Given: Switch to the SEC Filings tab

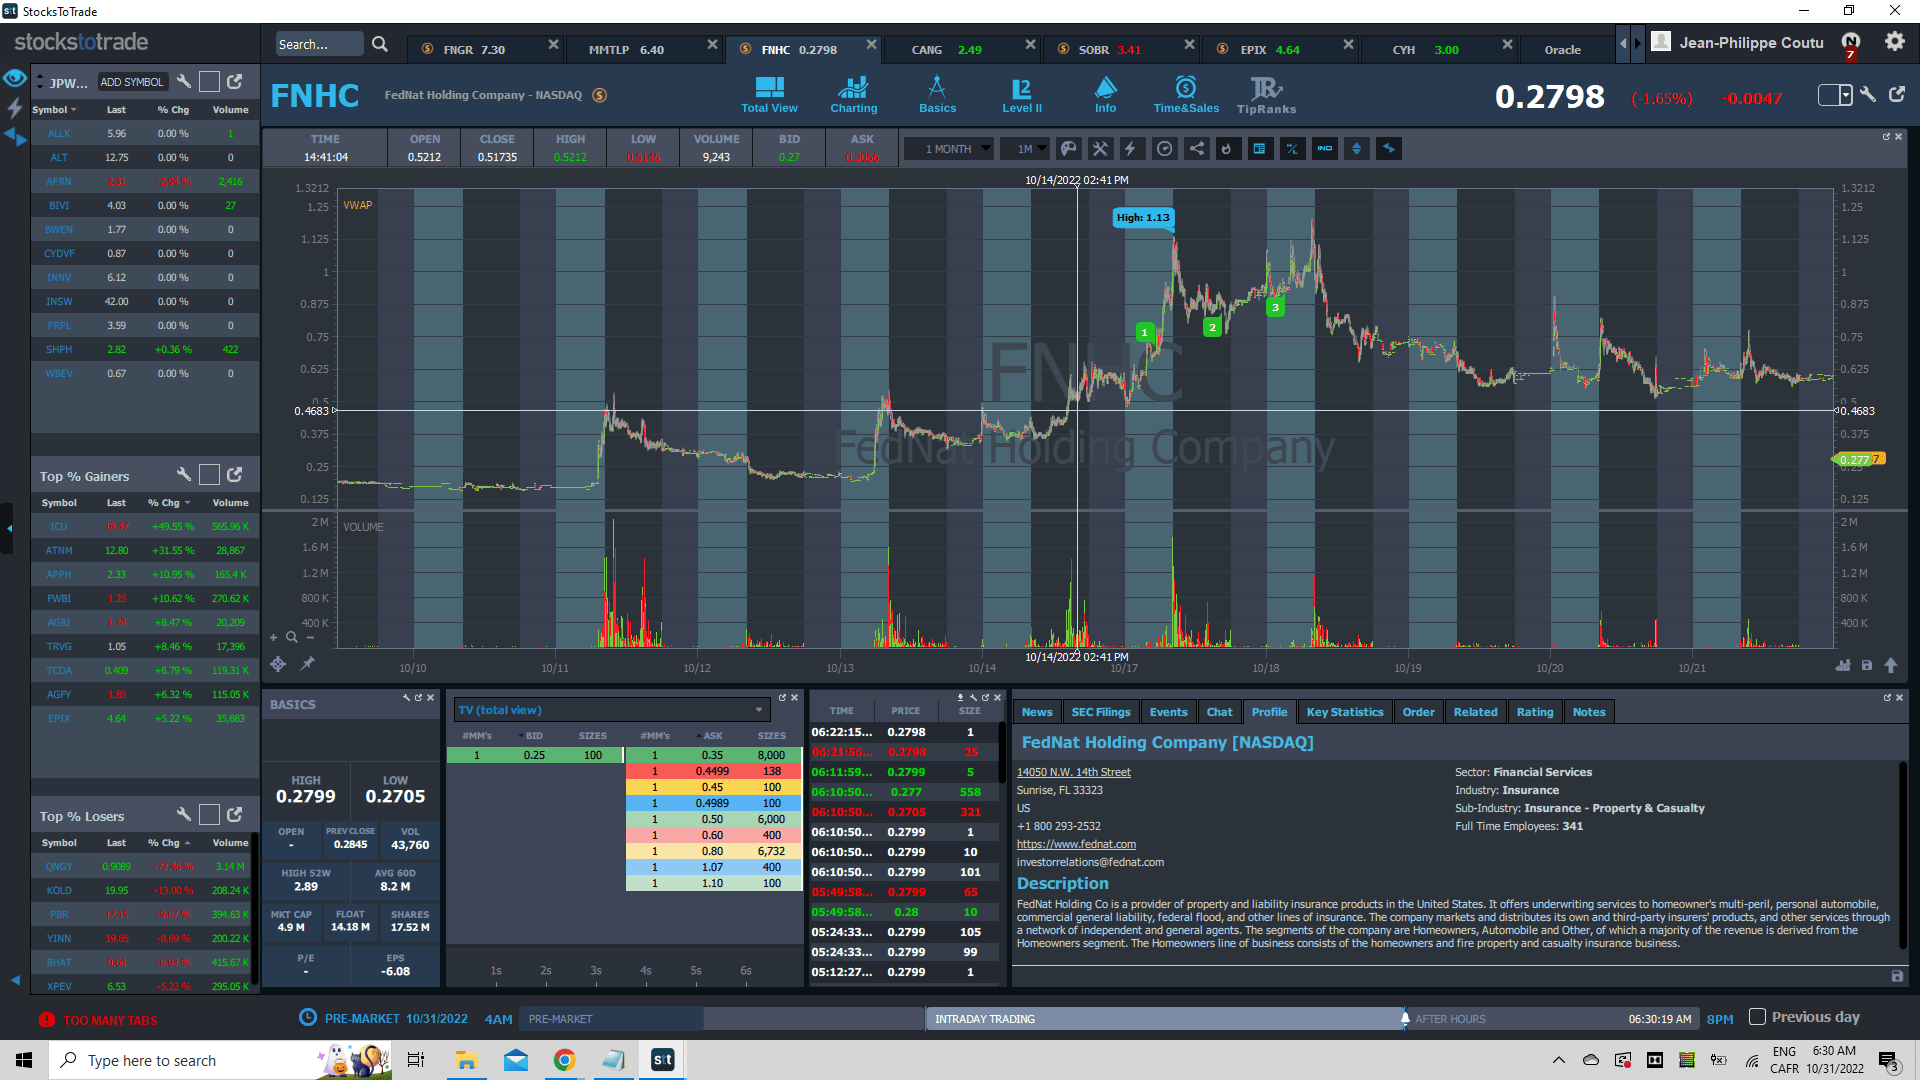Looking at the screenshot, I should (x=1100, y=712).
